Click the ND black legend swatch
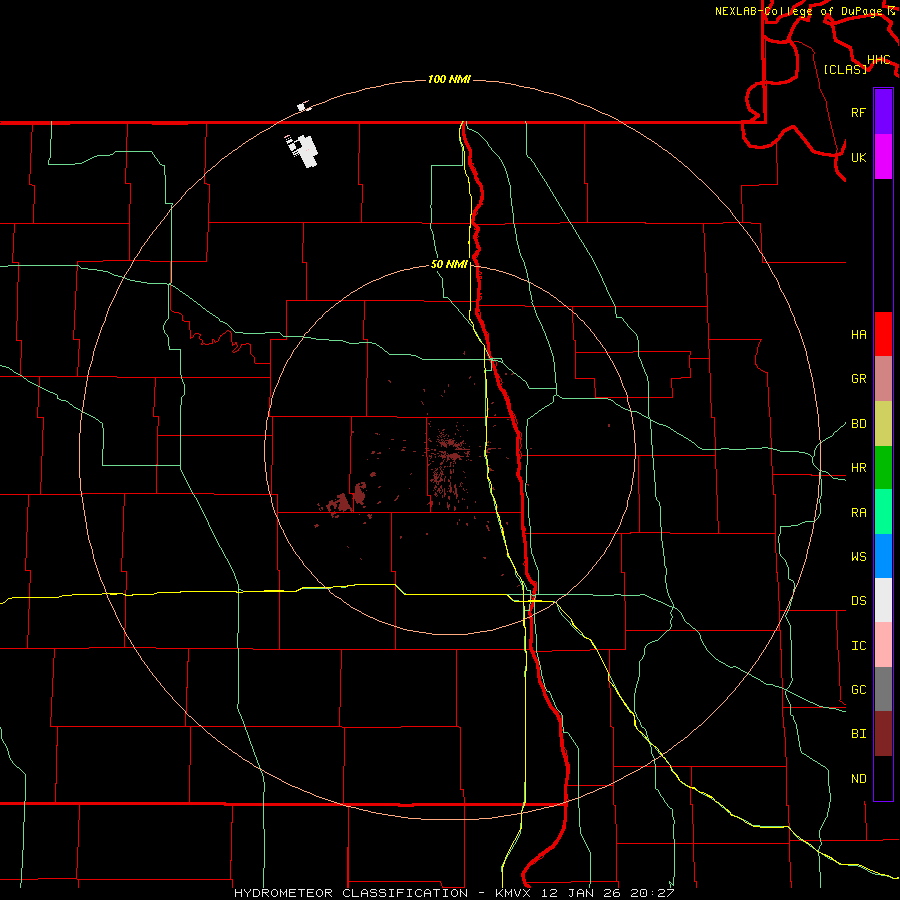This screenshot has width=900, height=900. pos(883,778)
